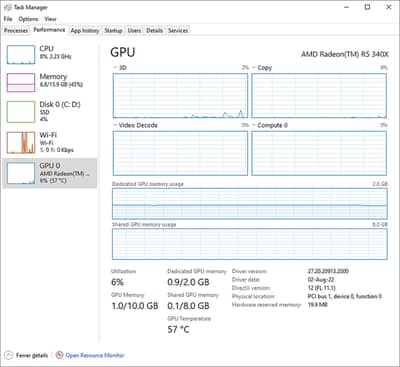Viewport: 400px width, 367px height.
Task: Open the Options menu
Action: (x=28, y=19)
